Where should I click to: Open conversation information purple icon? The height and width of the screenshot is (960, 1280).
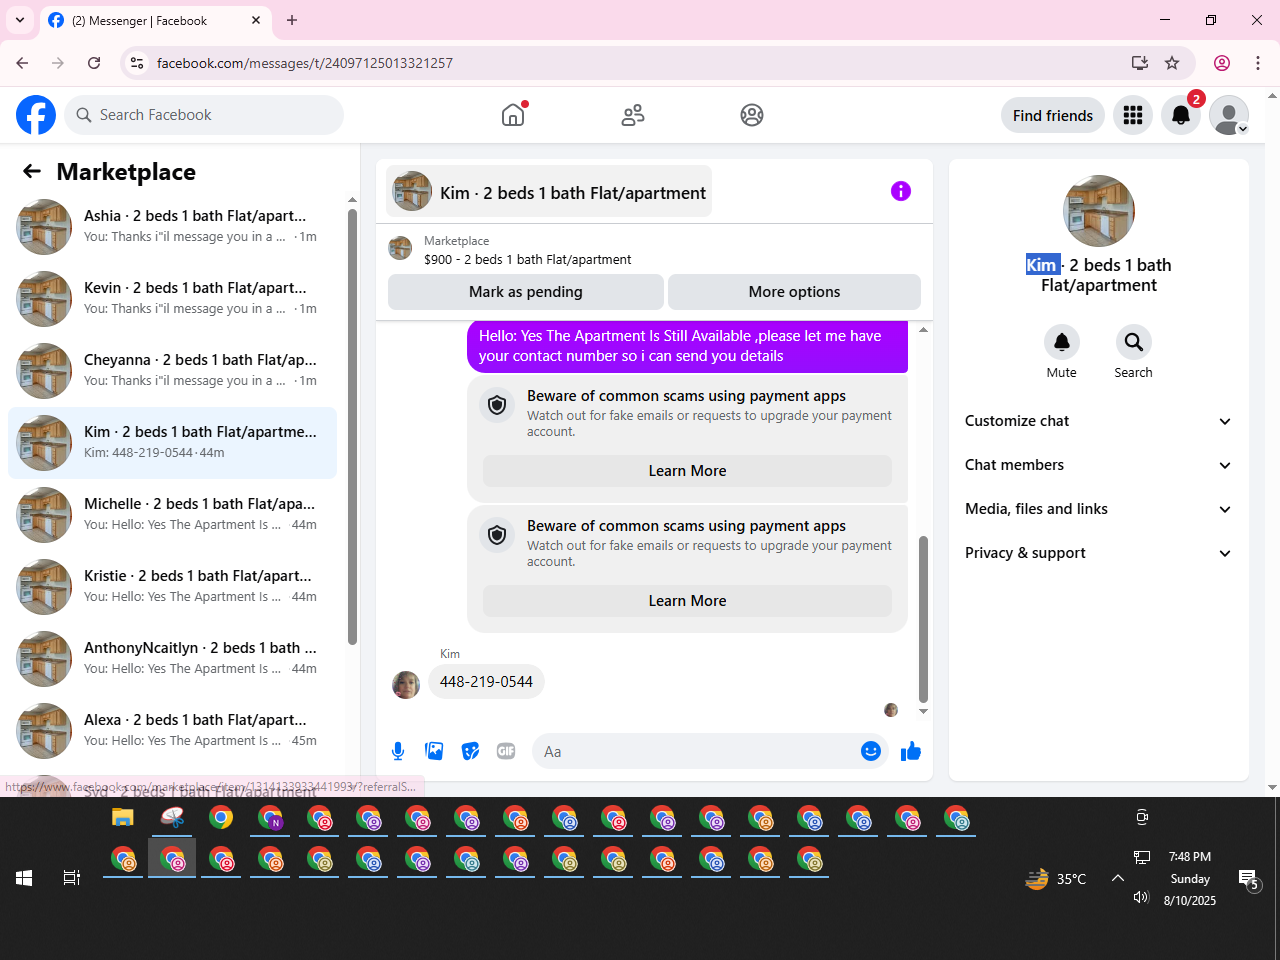pos(901,191)
